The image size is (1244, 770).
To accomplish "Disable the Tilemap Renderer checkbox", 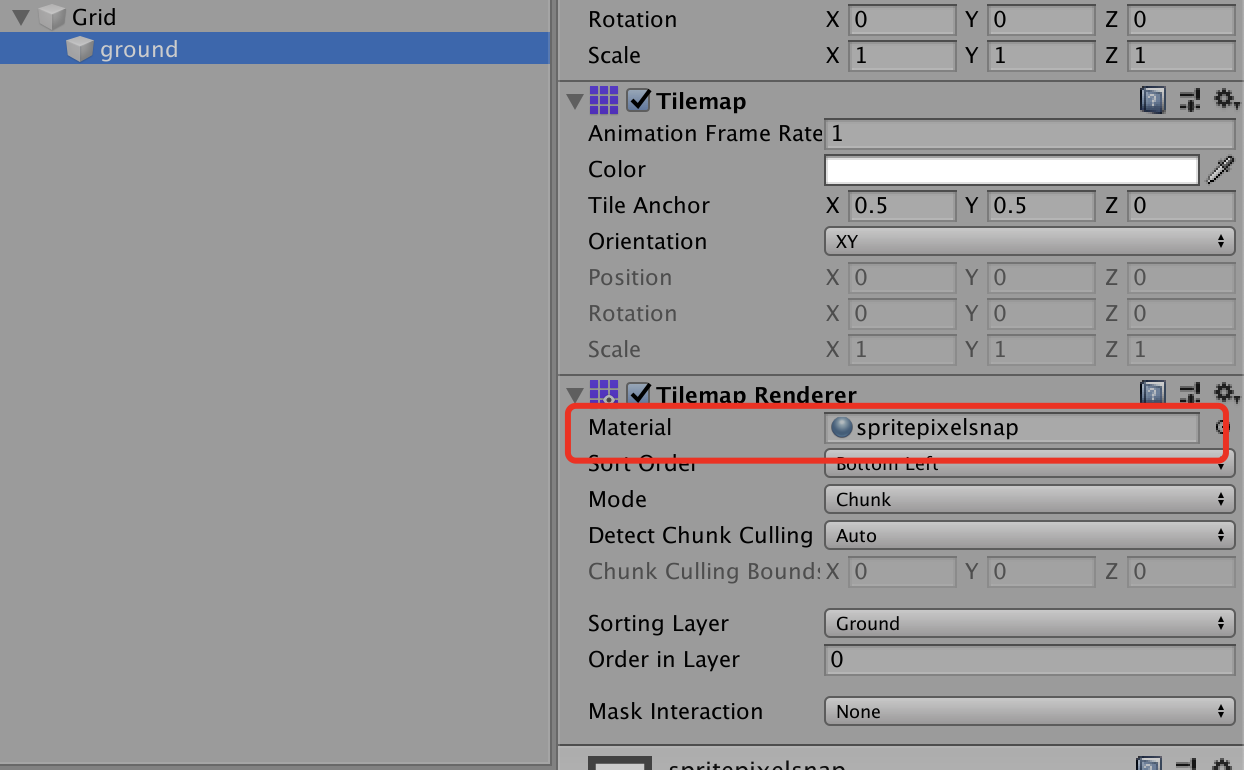I will [x=639, y=394].
